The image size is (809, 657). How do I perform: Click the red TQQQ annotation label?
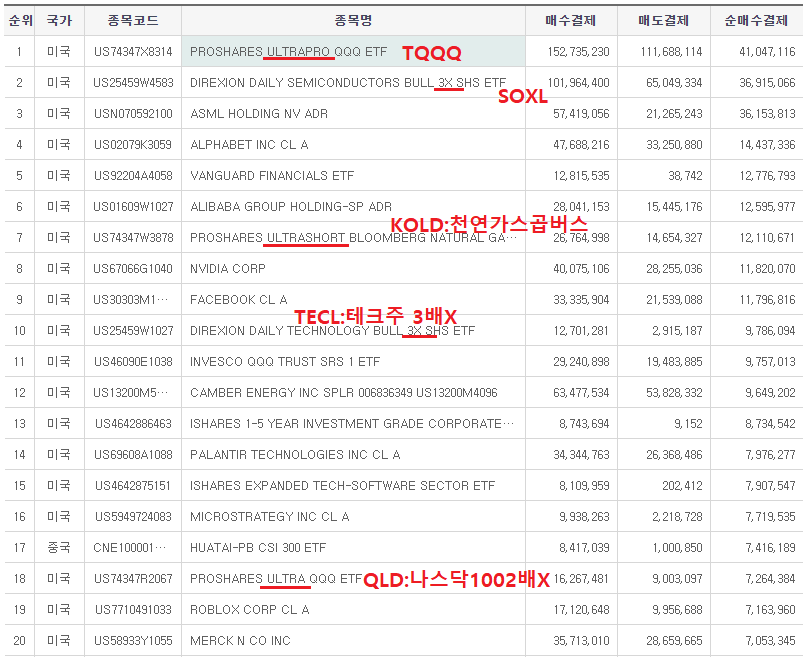[x=432, y=53]
